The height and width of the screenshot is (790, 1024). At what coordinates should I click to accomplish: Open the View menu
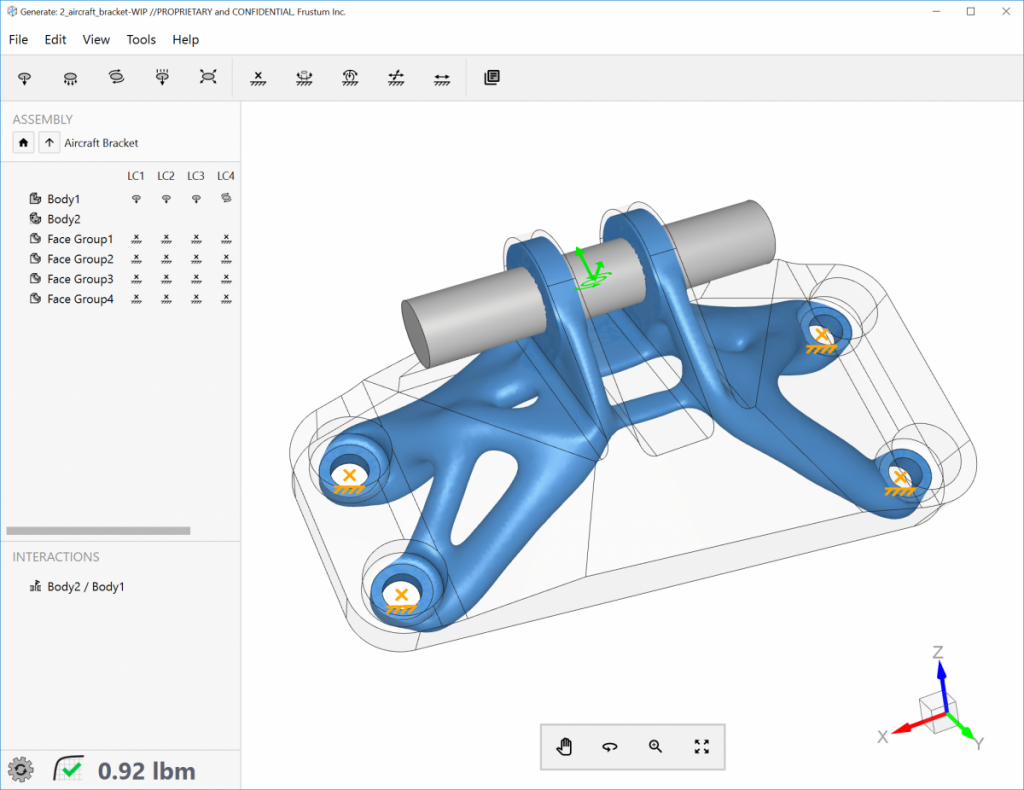coord(96,40)
